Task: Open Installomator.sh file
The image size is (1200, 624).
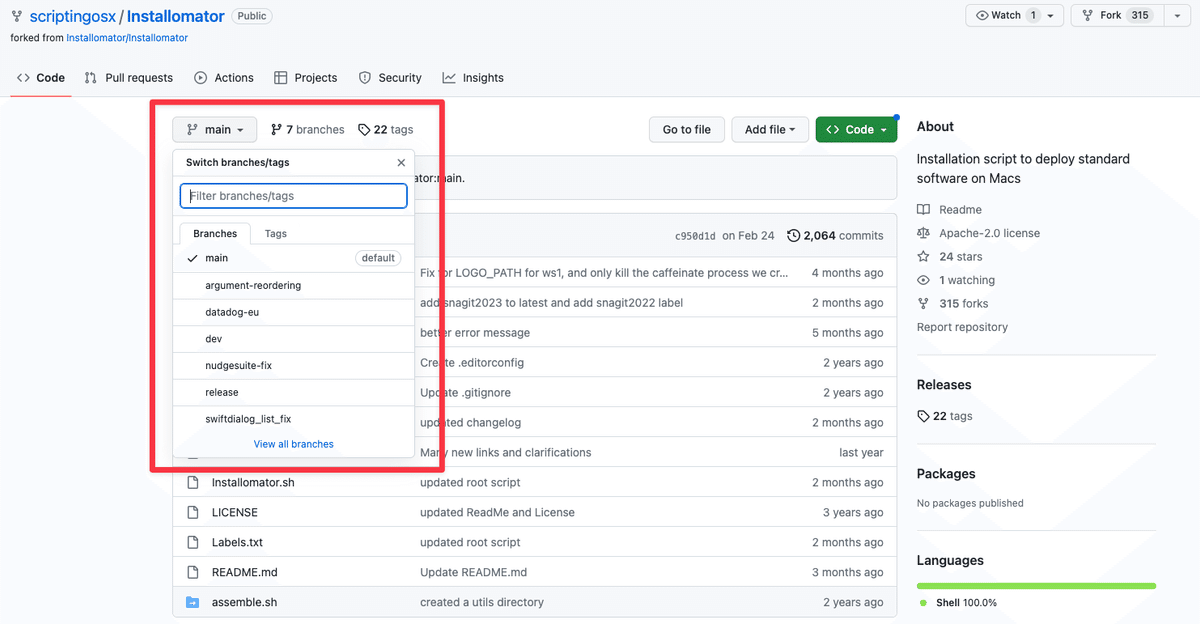Action: (253, 482)
